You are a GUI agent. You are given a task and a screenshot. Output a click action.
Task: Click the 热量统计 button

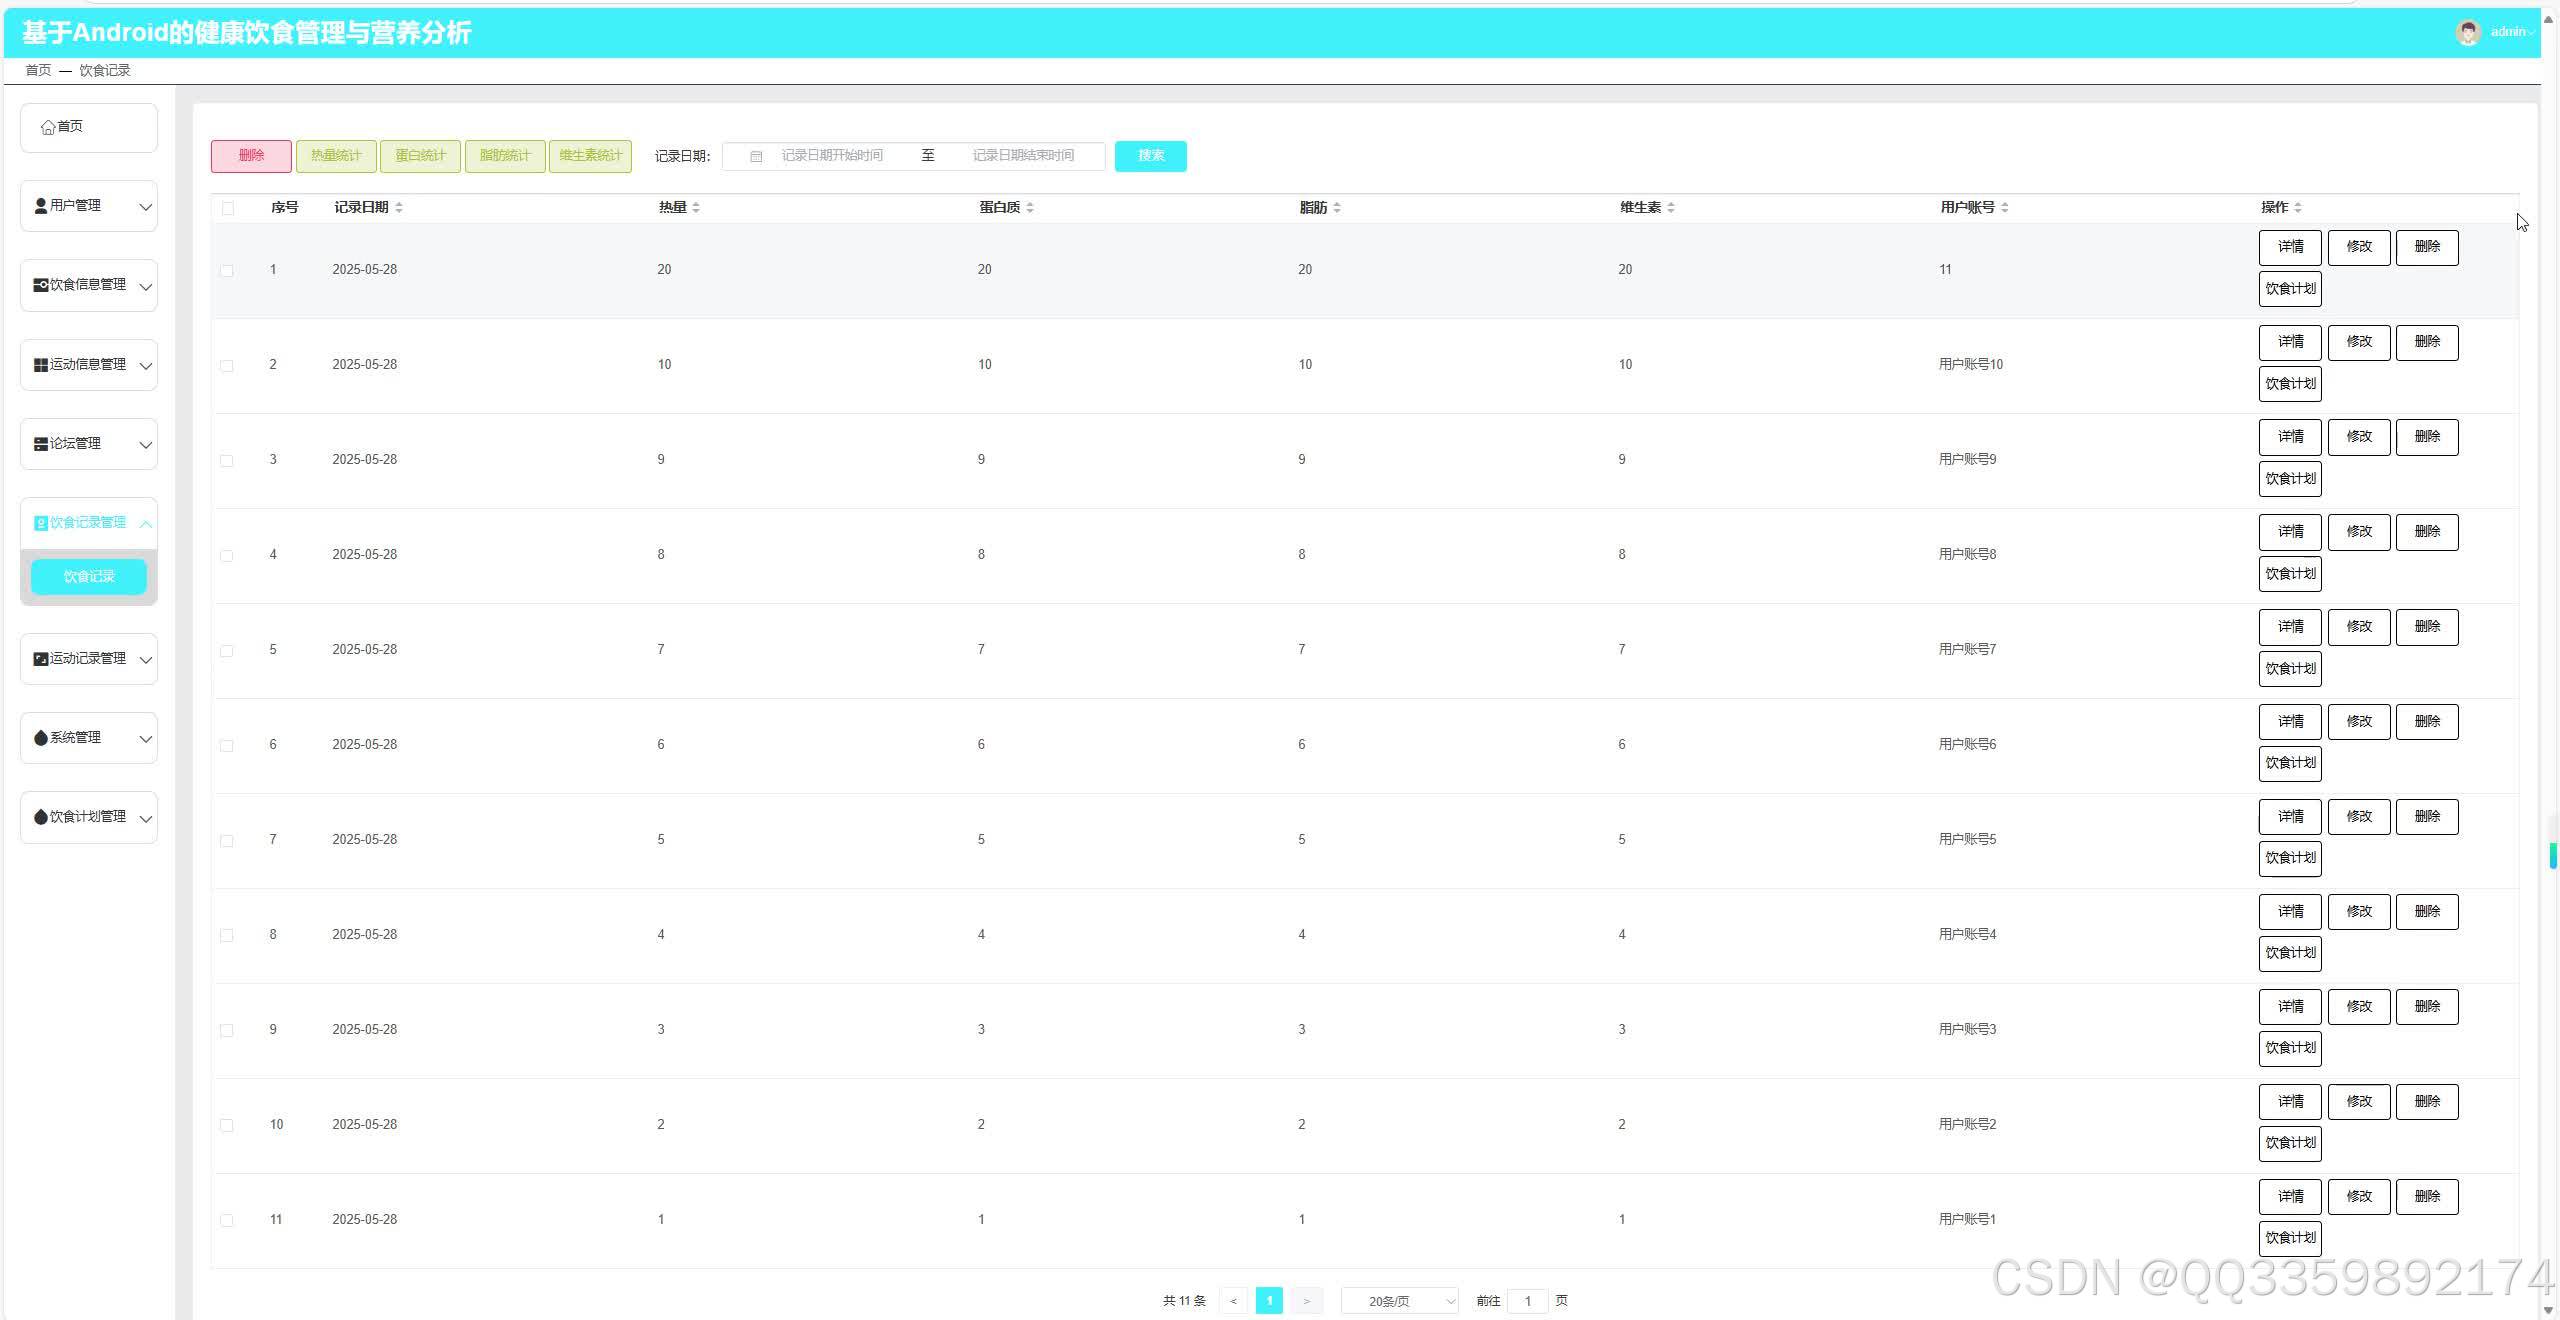tap(336, 156)
